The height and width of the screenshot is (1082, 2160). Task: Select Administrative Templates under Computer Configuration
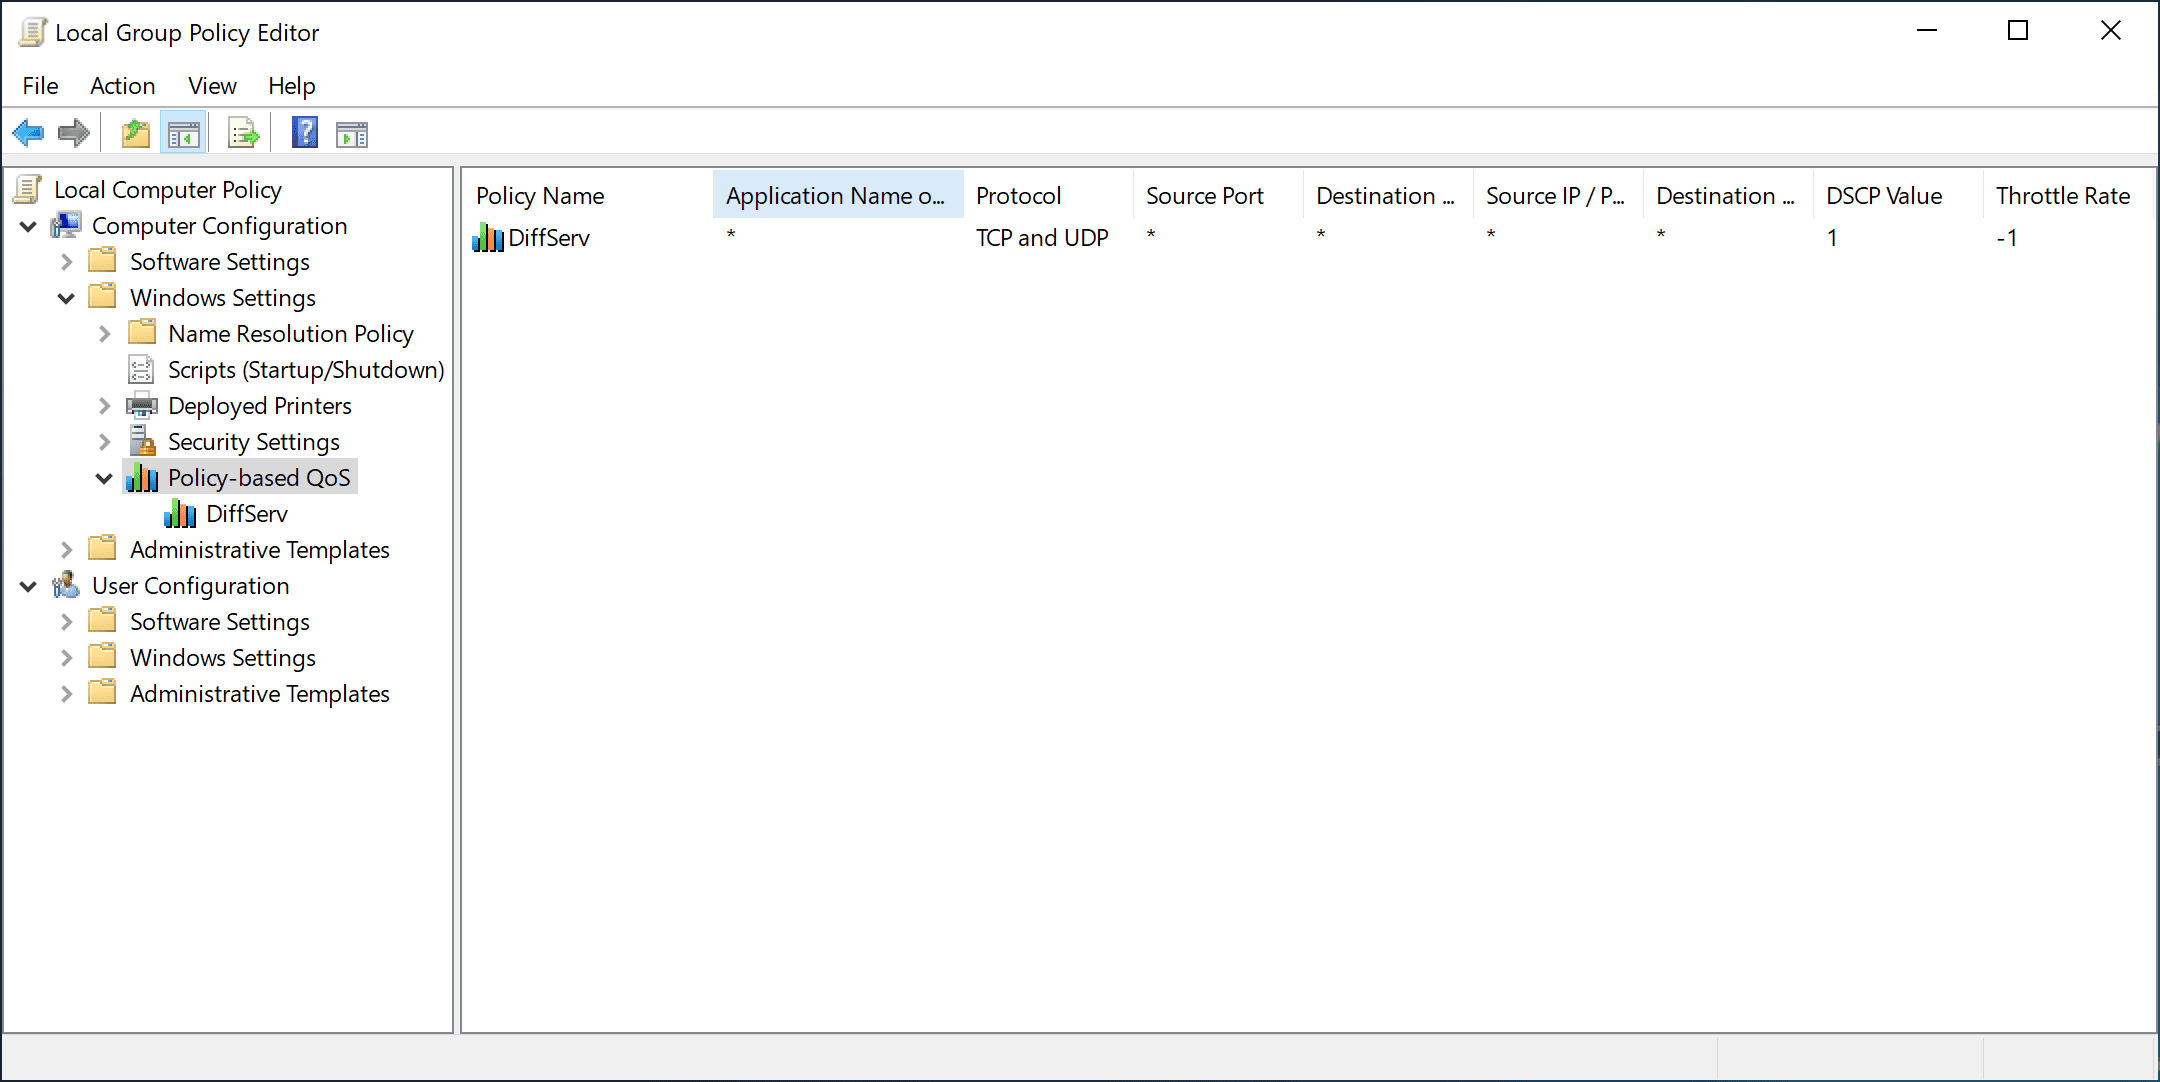click(258, 549)
